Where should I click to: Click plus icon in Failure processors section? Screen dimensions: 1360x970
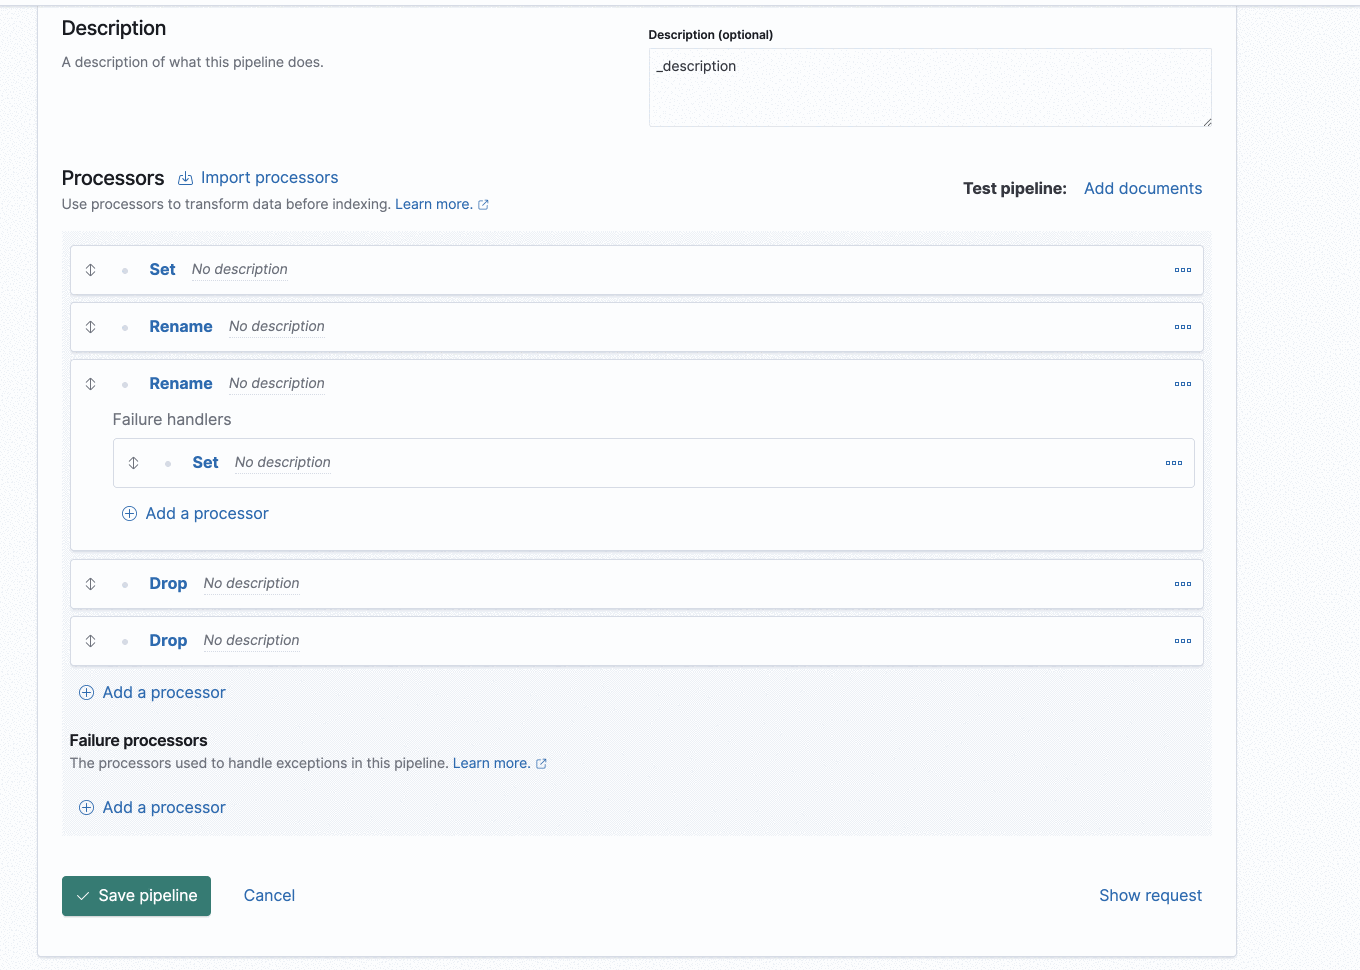click(86, 808)
